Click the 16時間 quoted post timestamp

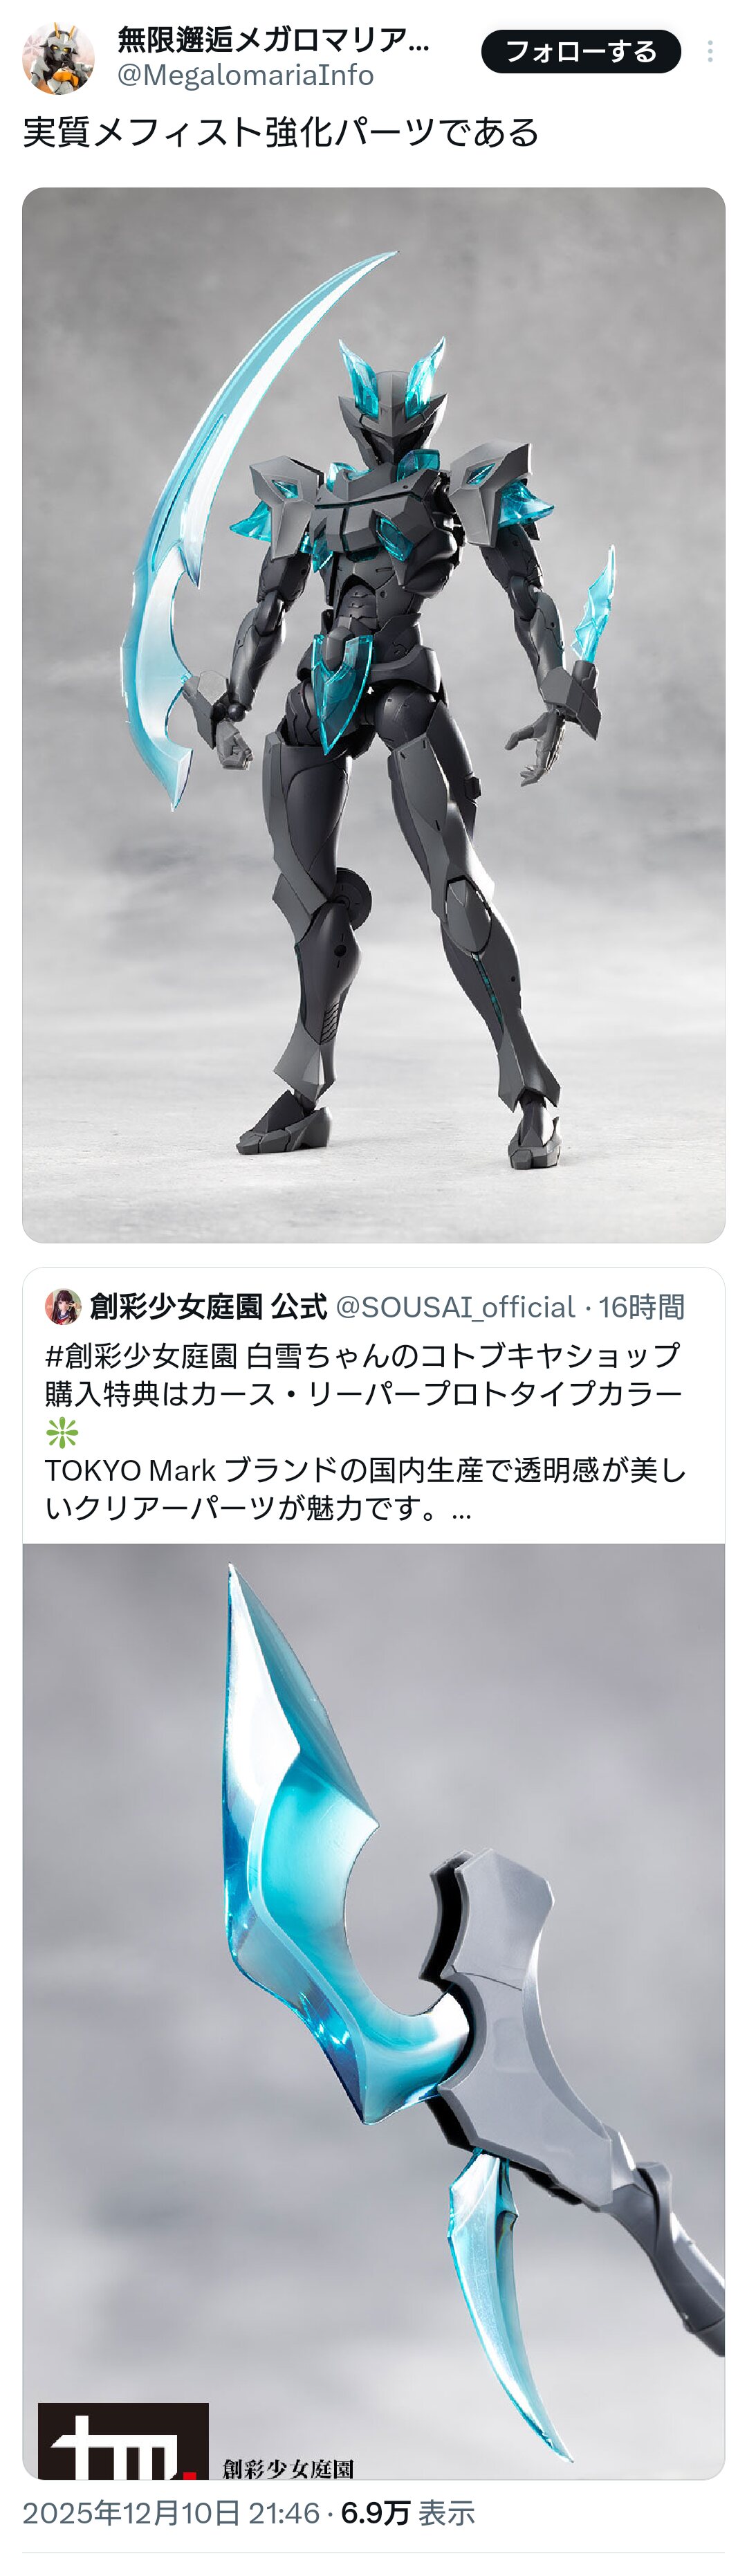pyautogui.click(x=642, y=1307)
